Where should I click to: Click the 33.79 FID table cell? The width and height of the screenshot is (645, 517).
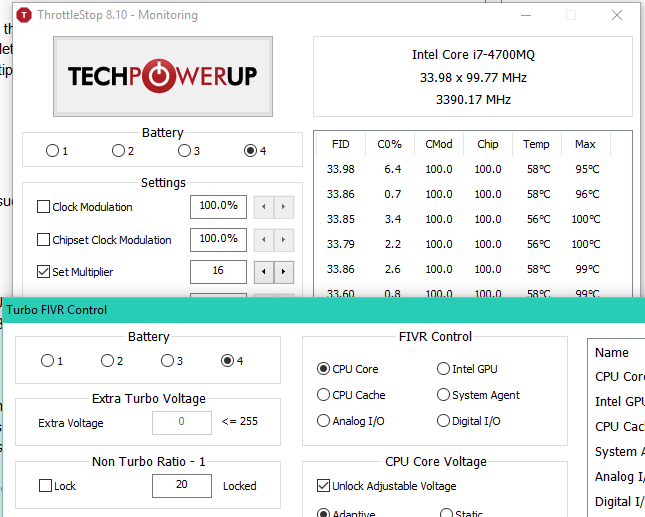[x=341, y=244]
